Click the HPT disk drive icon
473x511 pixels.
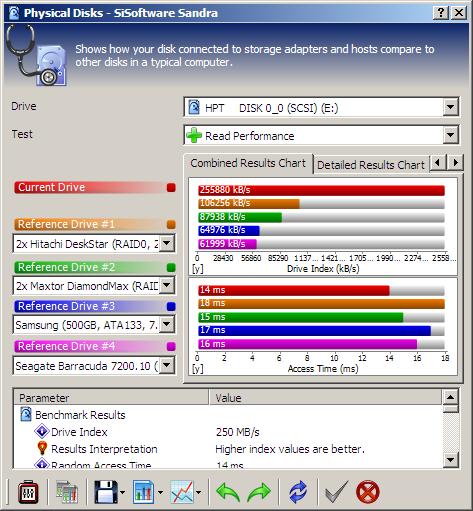pos(194,107)
